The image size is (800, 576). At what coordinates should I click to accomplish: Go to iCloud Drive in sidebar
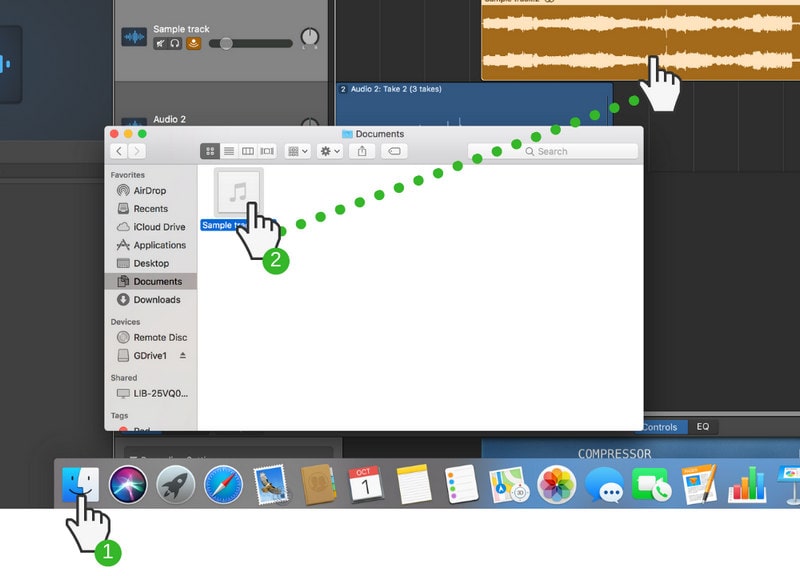[159, 227]
